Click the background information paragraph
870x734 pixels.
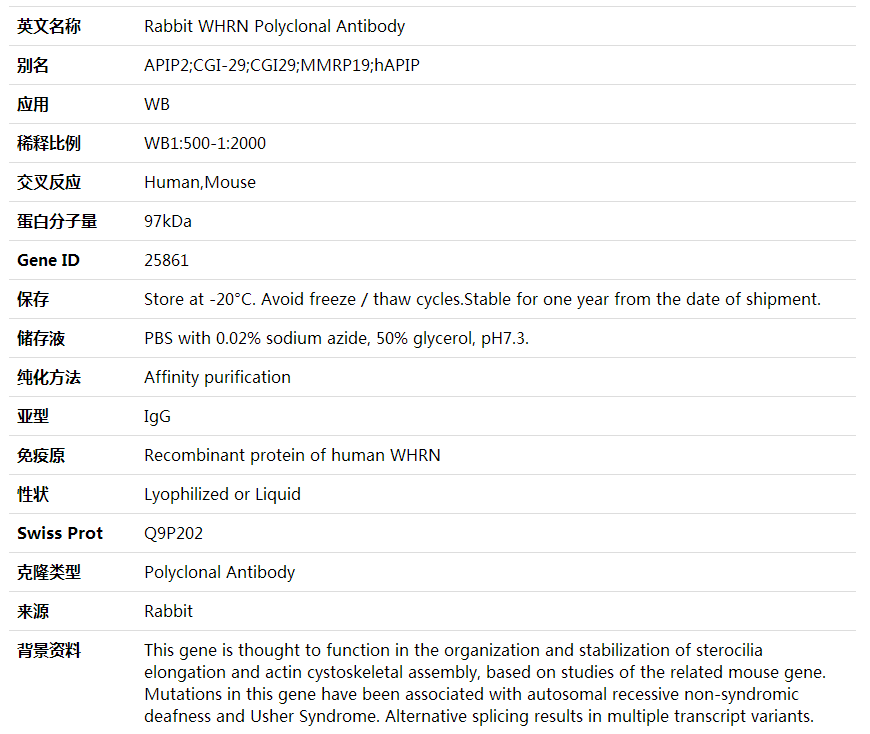pyautogui.click(x=484, y=683)
